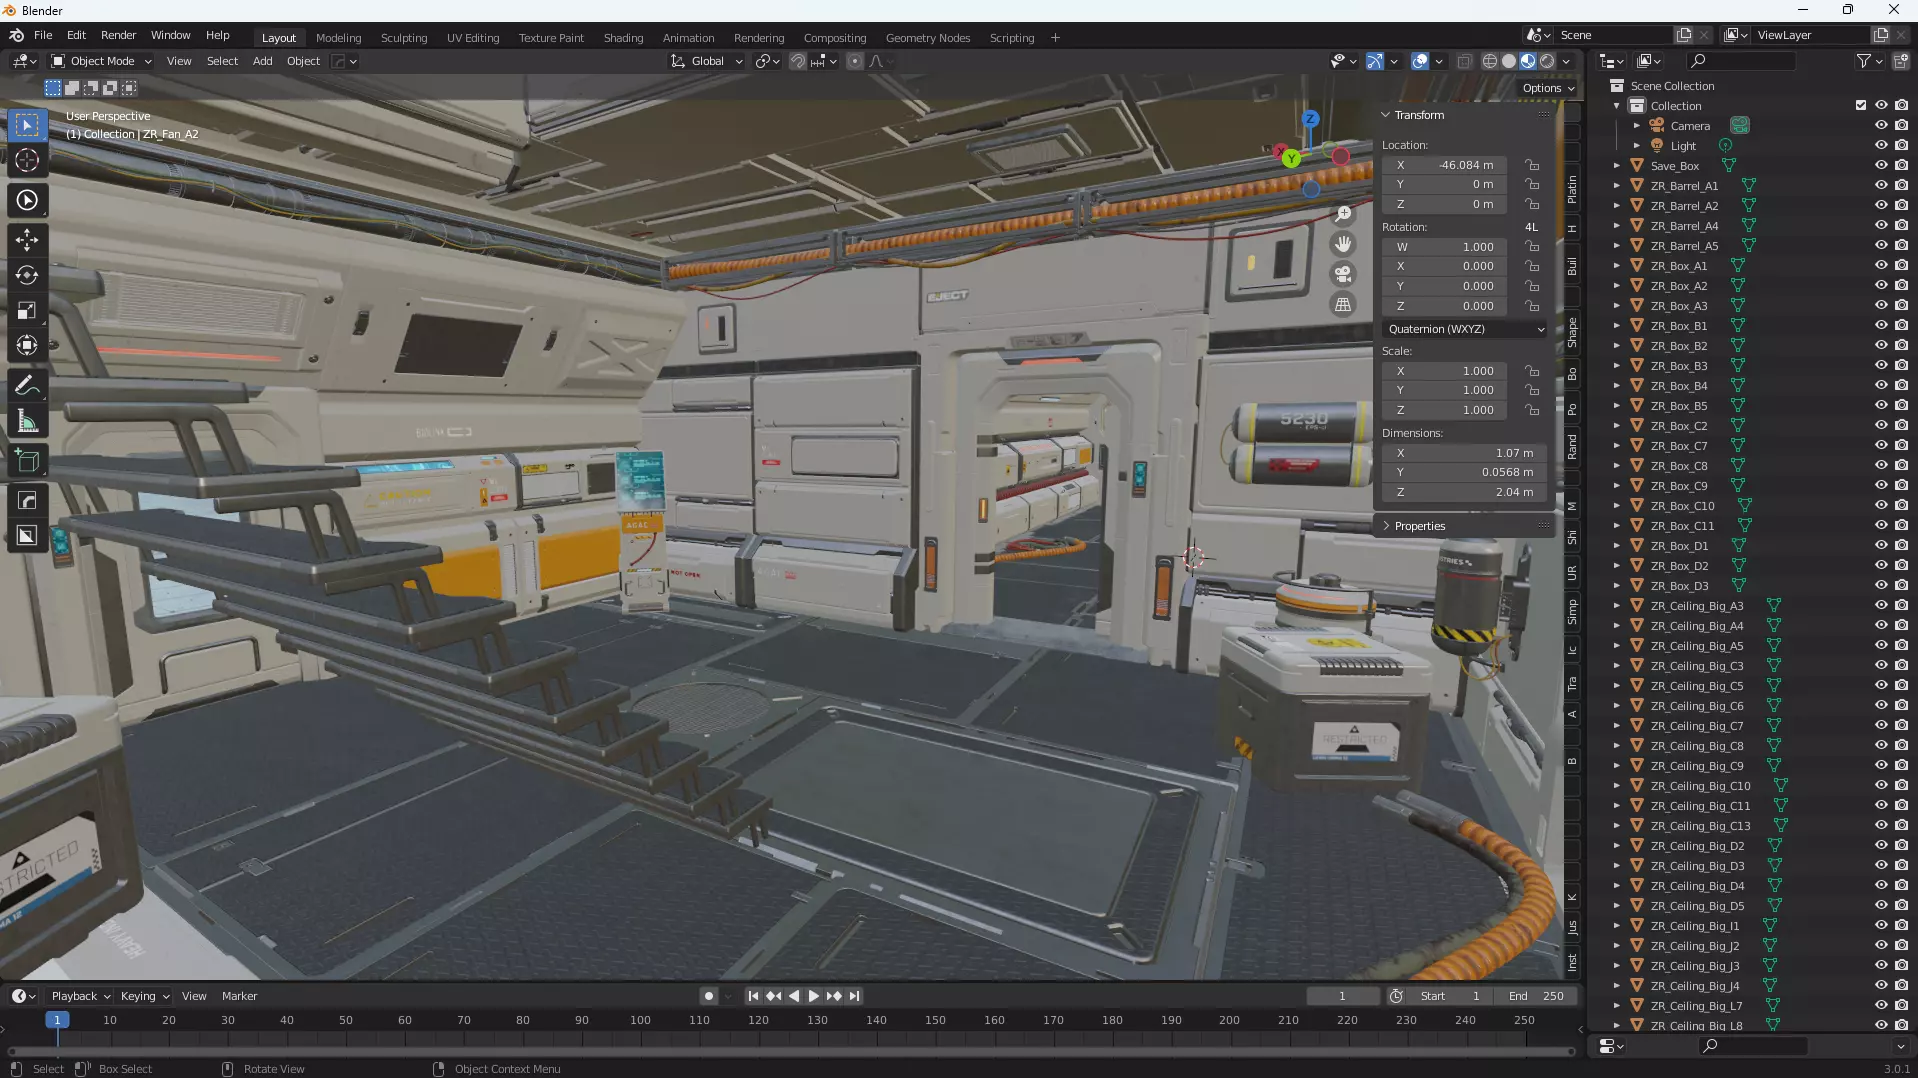Activate the Rotate tool
Viewport: 1918px width, 1078px height.
click(27, 275)
